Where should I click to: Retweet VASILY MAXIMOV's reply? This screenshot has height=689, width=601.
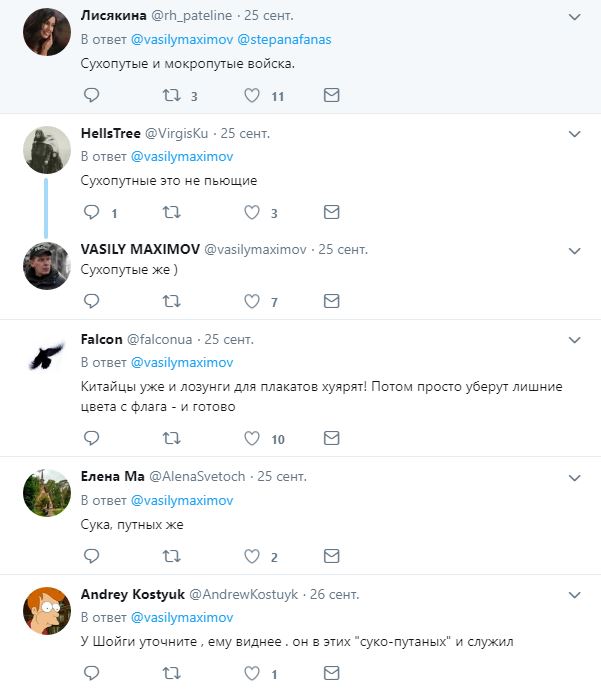(171, 301)
